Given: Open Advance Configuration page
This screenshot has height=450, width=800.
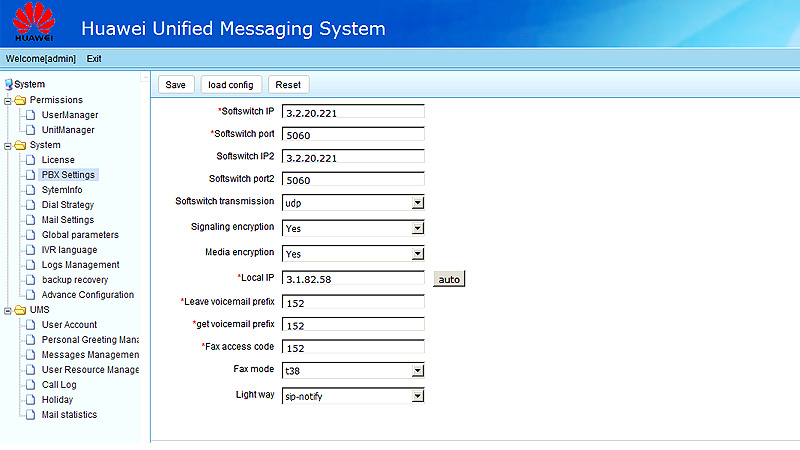Looking at the screenshot, I should (x=88, y=295).
